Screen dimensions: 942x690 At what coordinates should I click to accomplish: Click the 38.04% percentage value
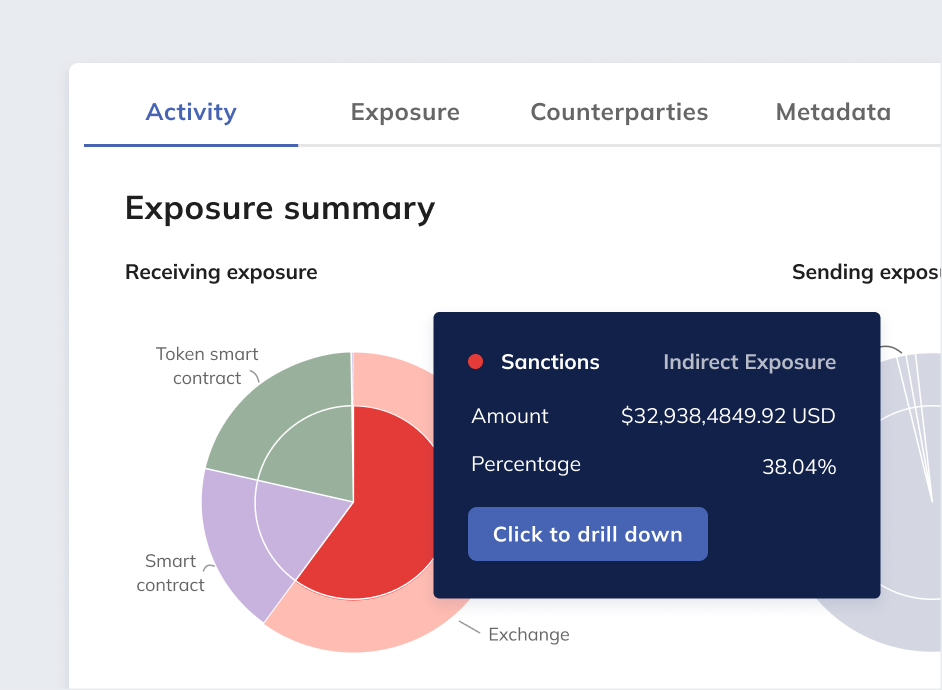pos(798,466)
